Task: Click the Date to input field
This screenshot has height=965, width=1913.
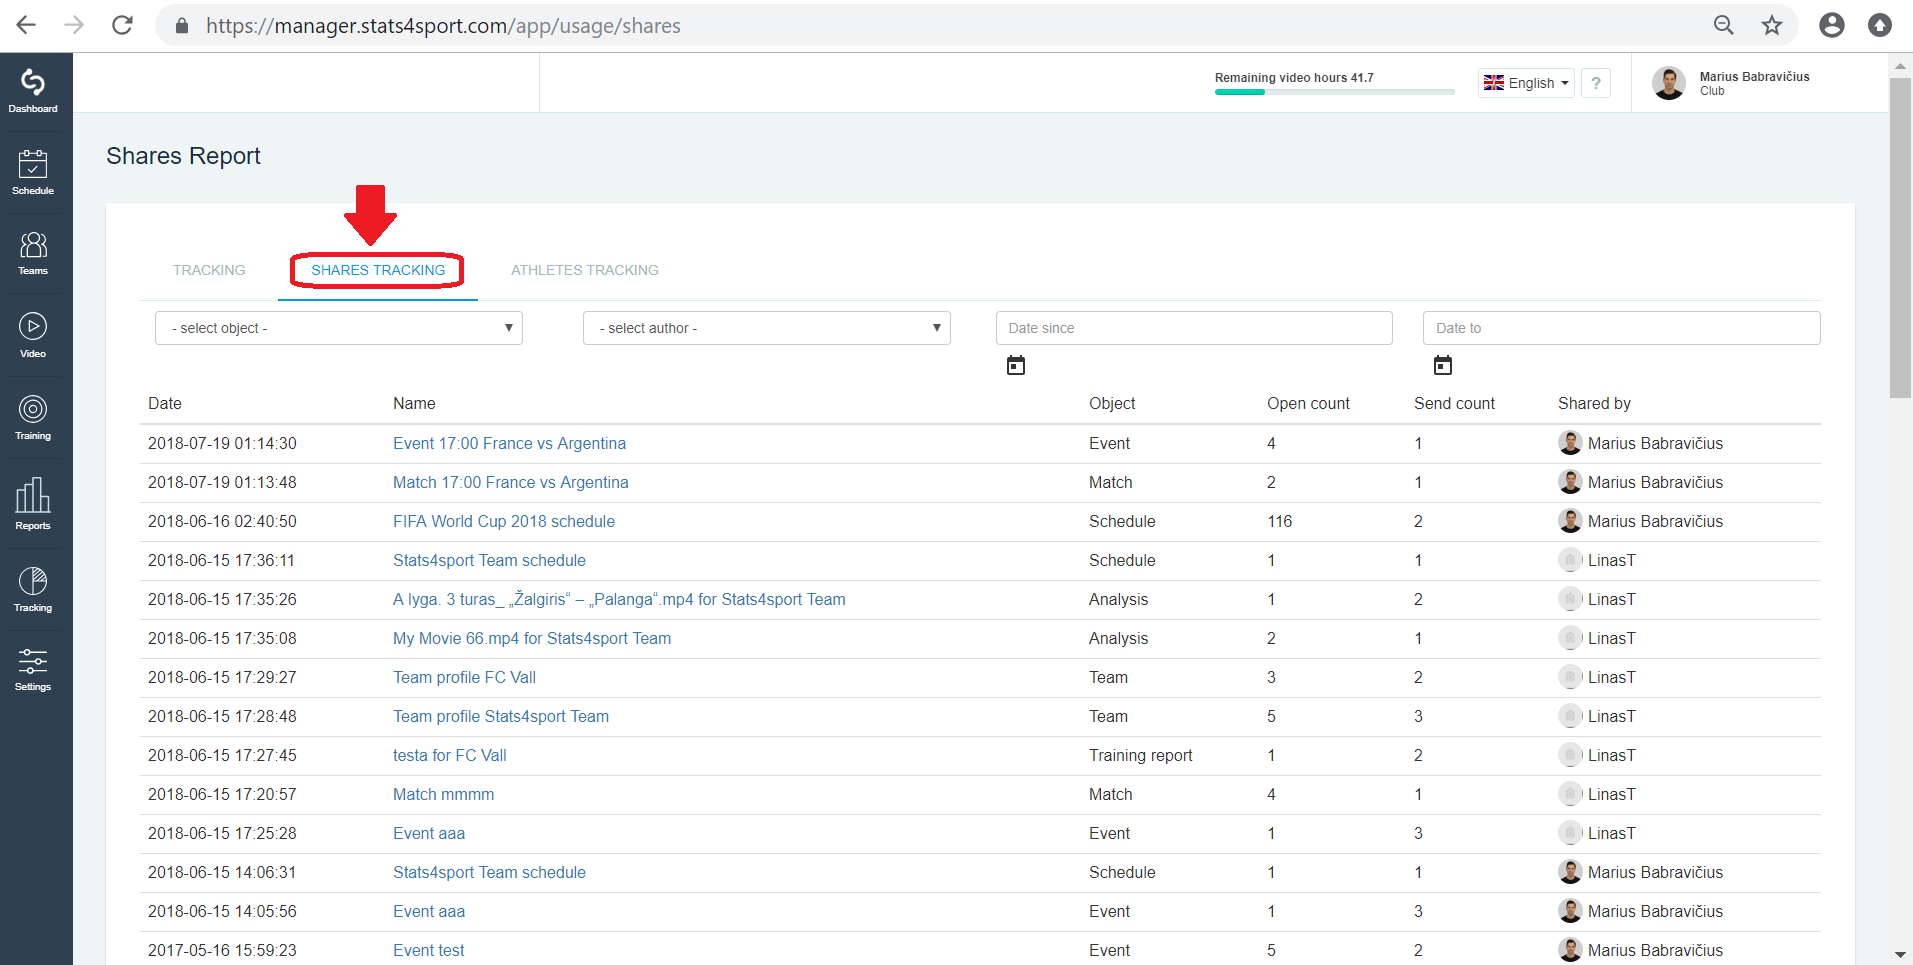Action: [1621, 328]
